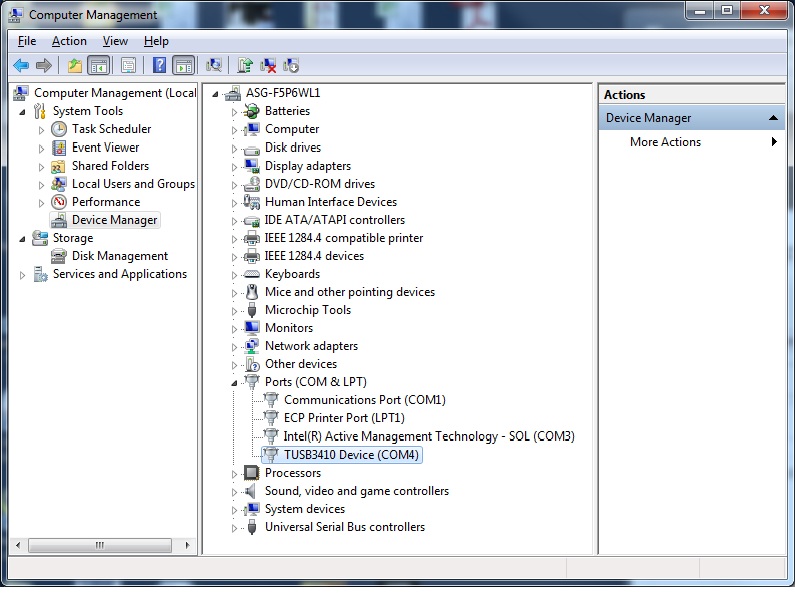
Task: Expand the Display adapters category
Action: coord(234,167)
